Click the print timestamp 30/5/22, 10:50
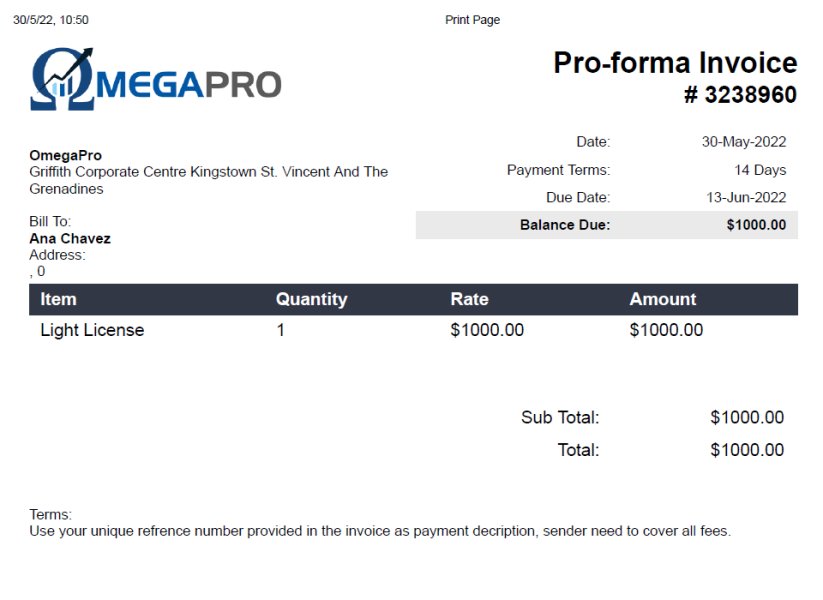This screenshot has height=600, width=823. (51, 20)
